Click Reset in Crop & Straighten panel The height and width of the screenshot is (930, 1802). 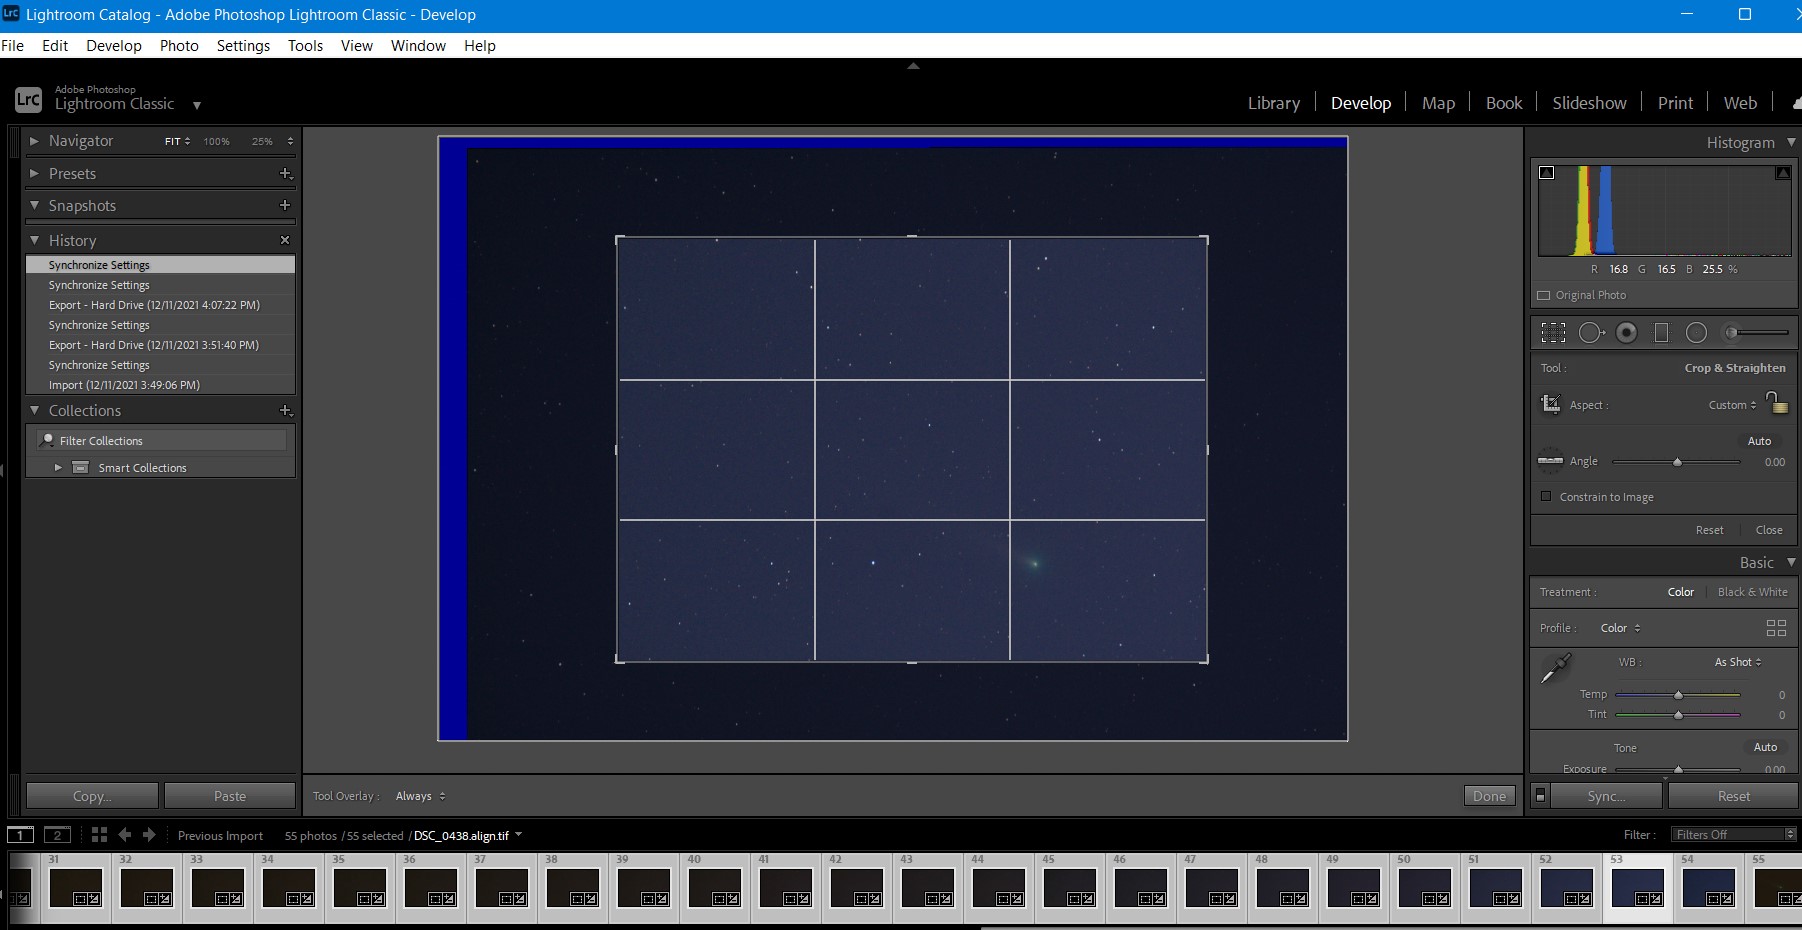point(1709,530)
